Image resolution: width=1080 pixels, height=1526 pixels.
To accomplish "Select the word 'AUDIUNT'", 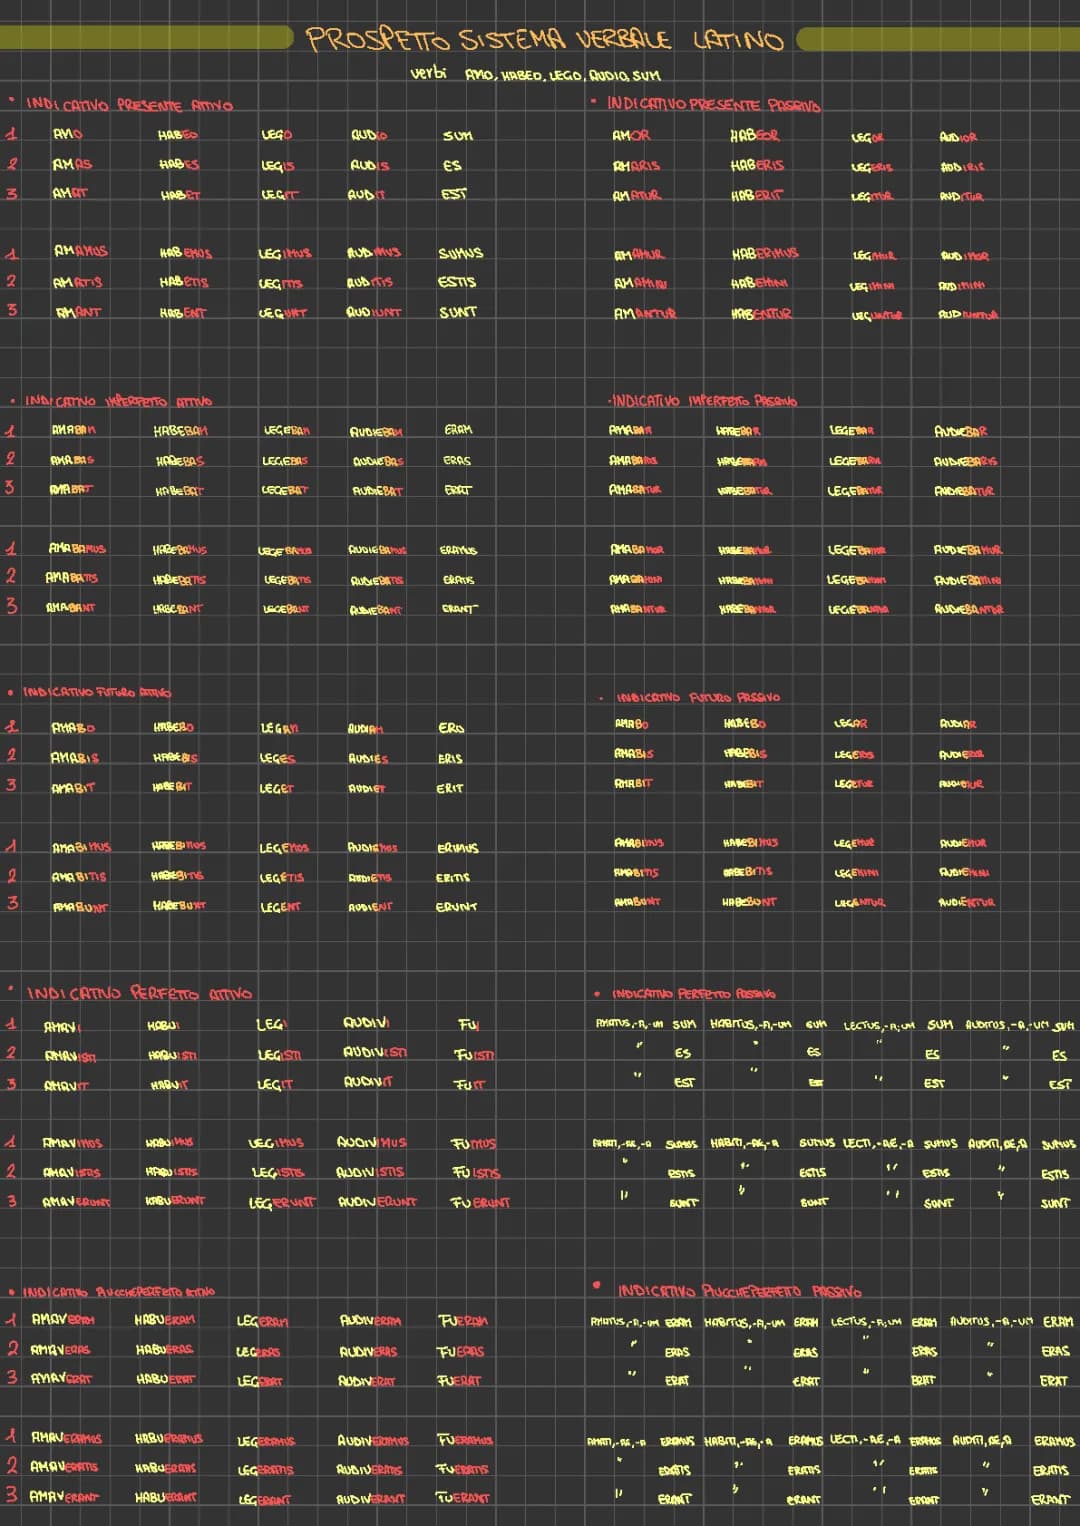I will (x=374, y=312).
